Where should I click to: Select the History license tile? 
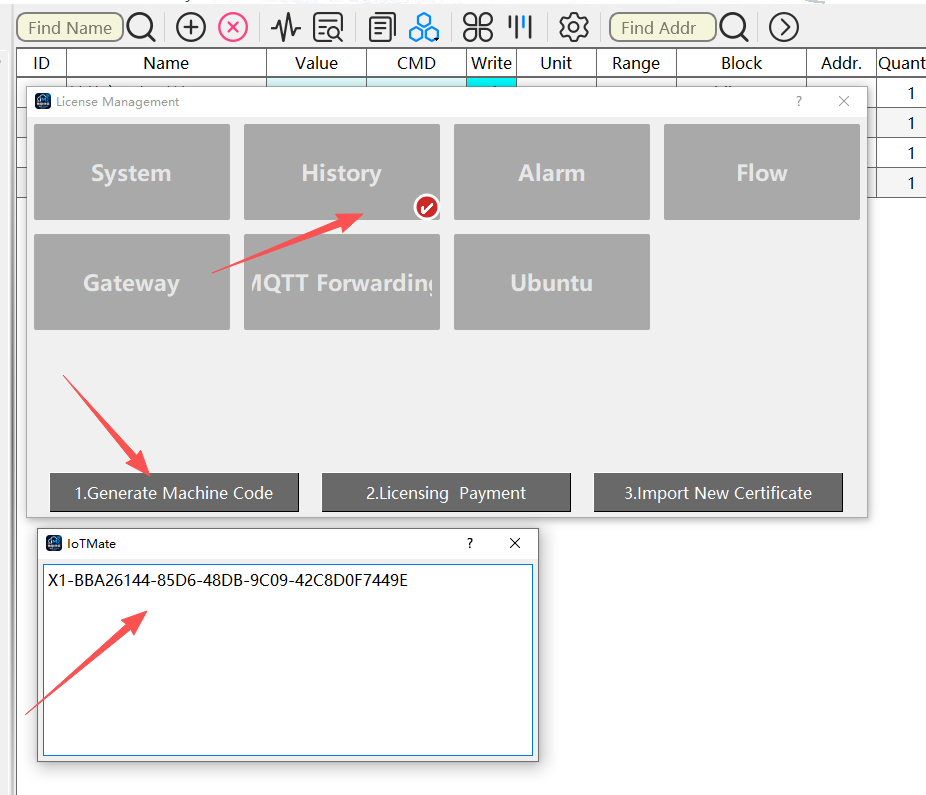click(342, 172)
